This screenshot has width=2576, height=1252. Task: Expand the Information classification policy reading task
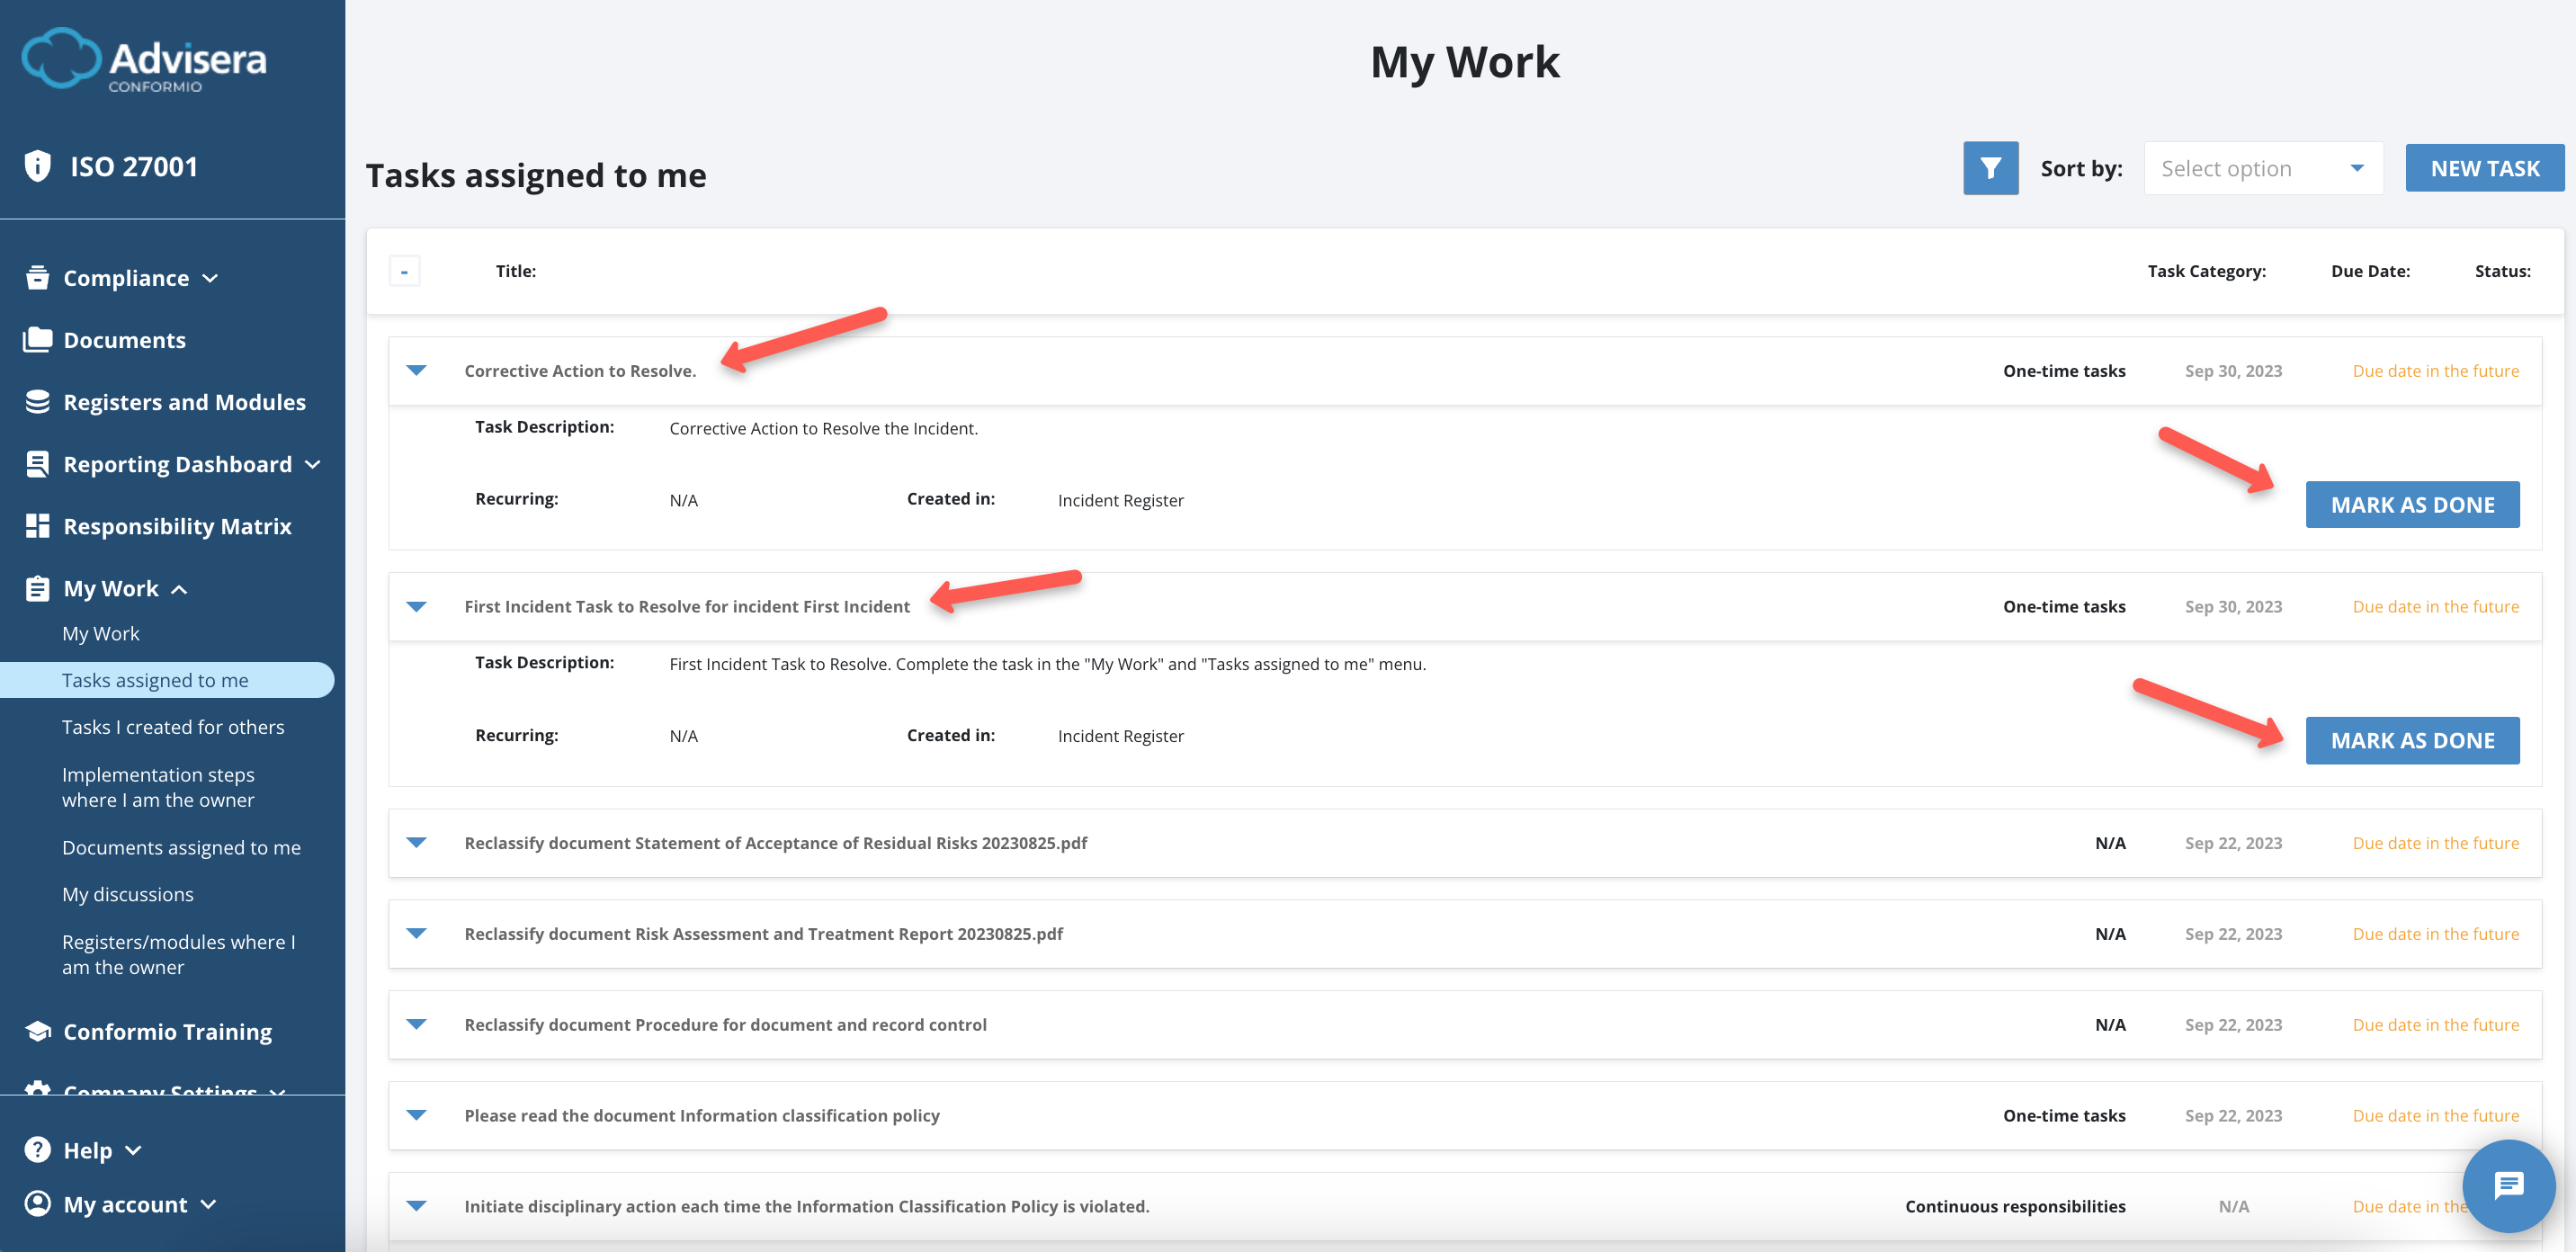pos(417,1115)
